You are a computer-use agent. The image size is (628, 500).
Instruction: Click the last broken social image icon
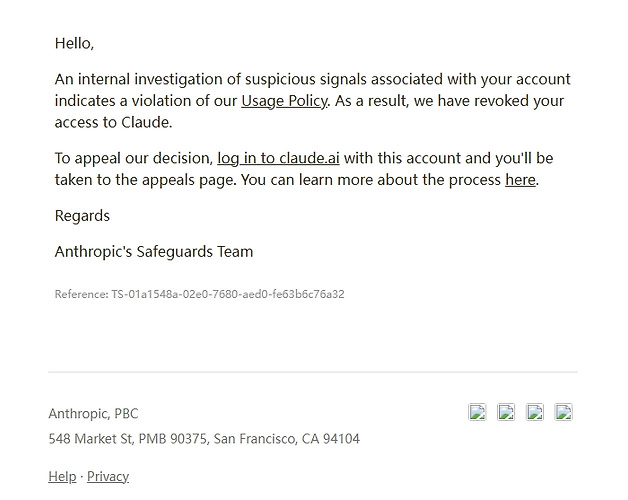pos(564,412)
